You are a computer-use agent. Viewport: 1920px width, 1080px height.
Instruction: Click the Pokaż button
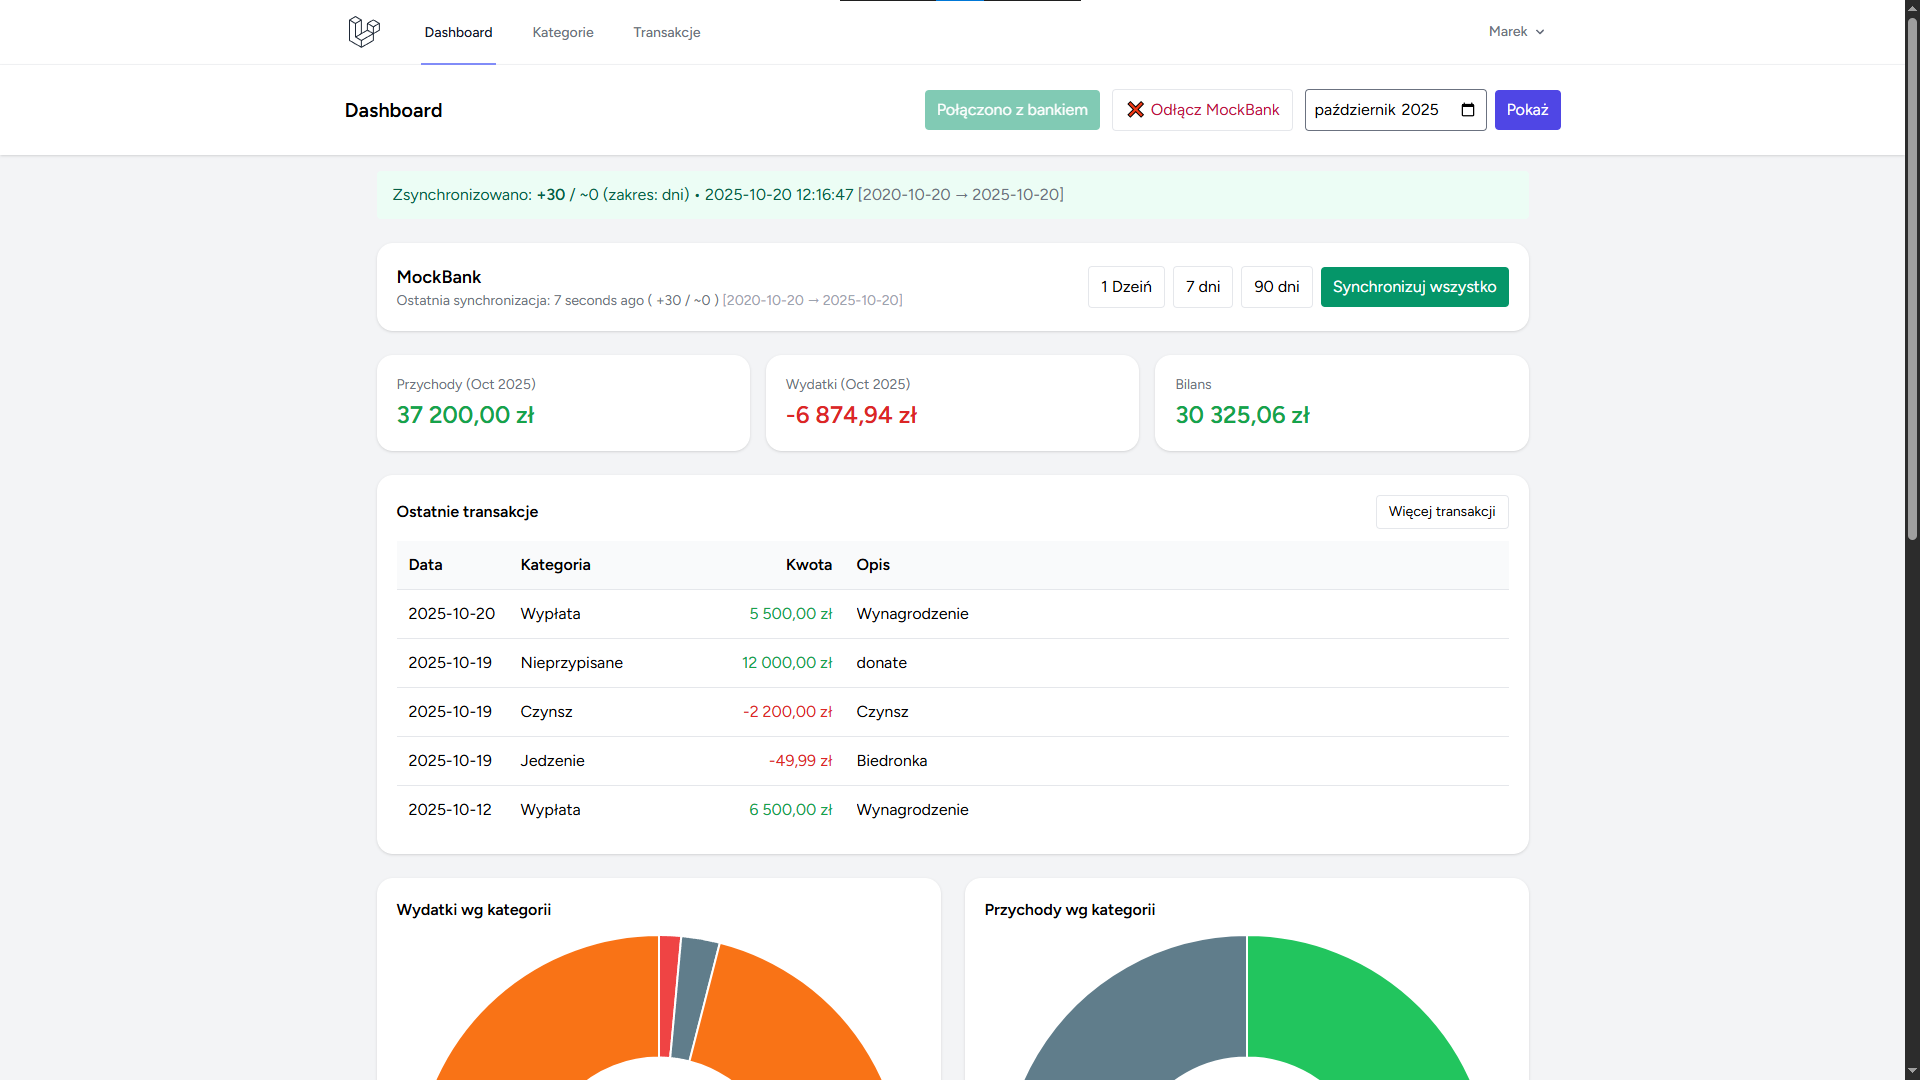pos(1527,110)
